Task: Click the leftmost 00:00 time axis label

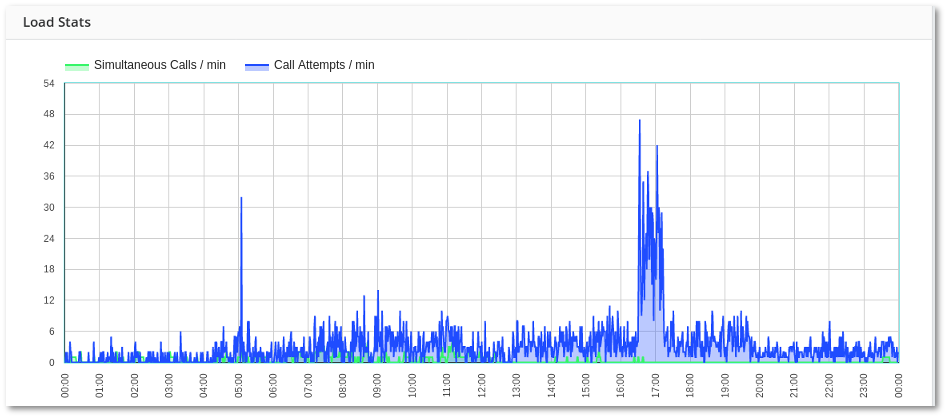Action: point(65,385)
